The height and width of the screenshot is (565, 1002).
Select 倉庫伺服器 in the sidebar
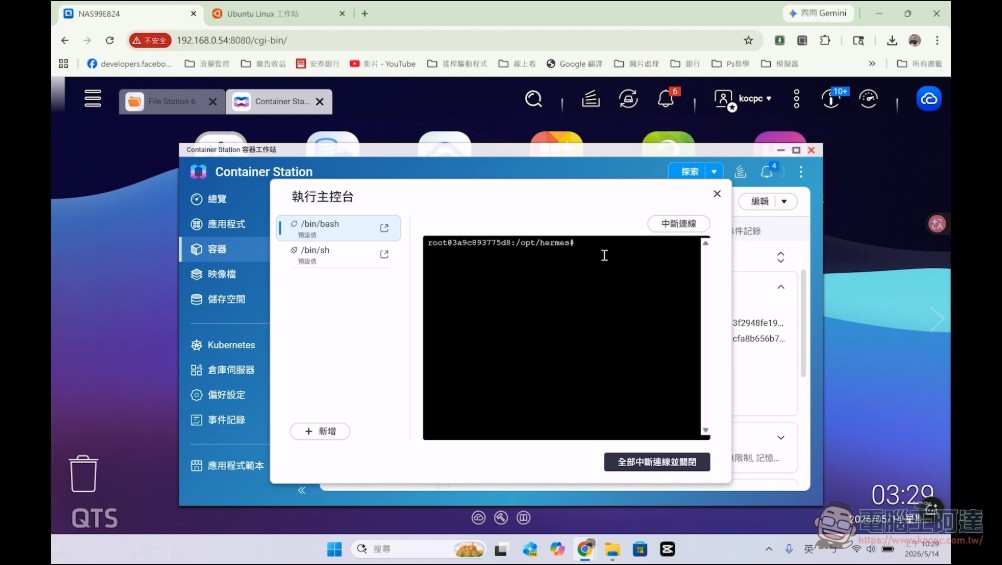(224, 369)
